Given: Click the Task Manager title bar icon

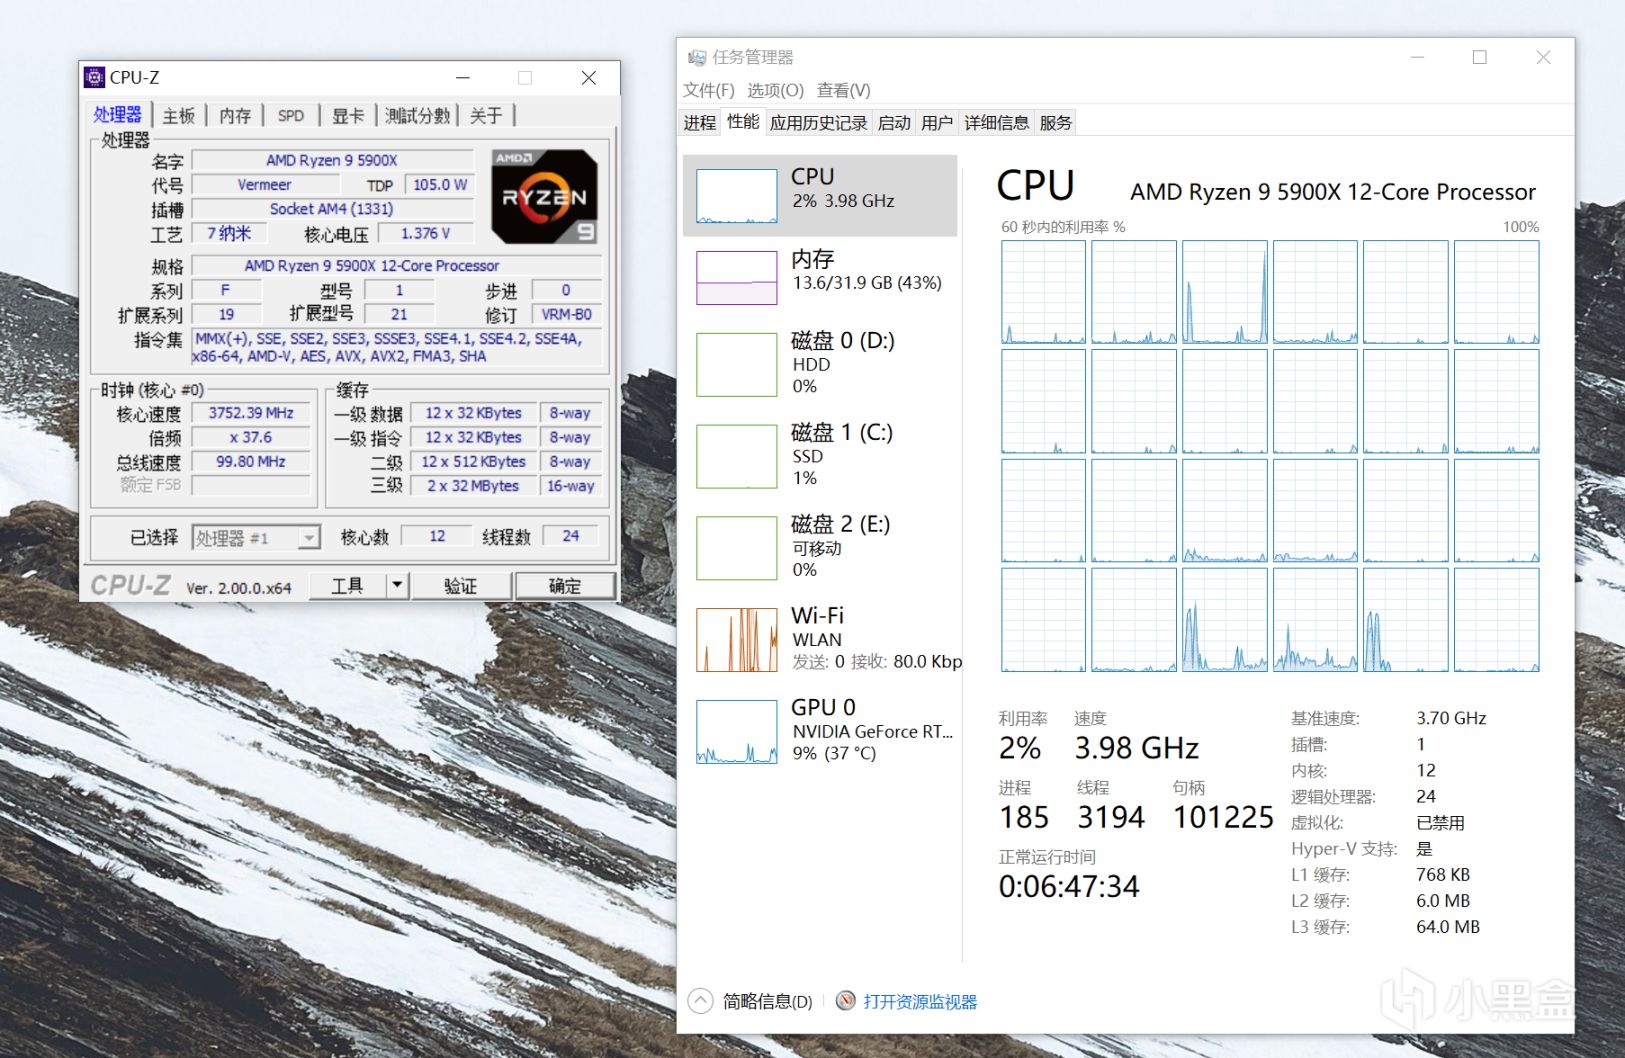Looking at the screenshot, I should [x=697, y=58].
